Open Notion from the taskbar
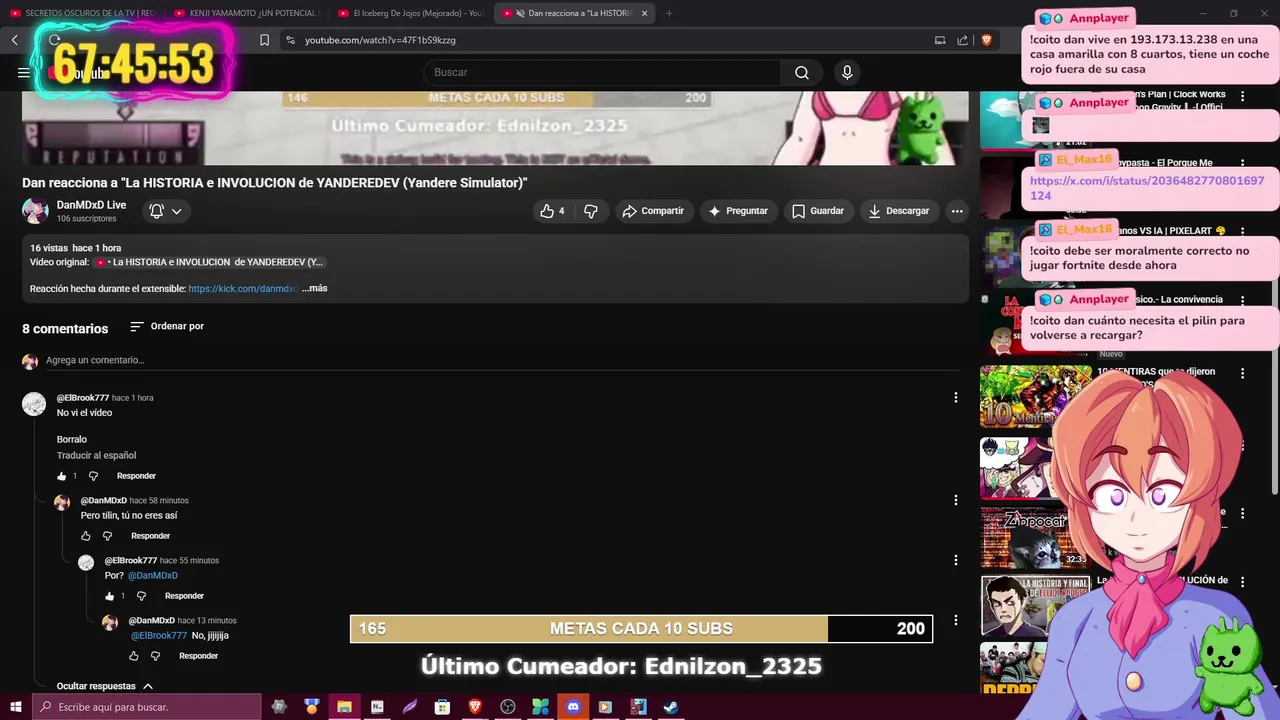 377,707
